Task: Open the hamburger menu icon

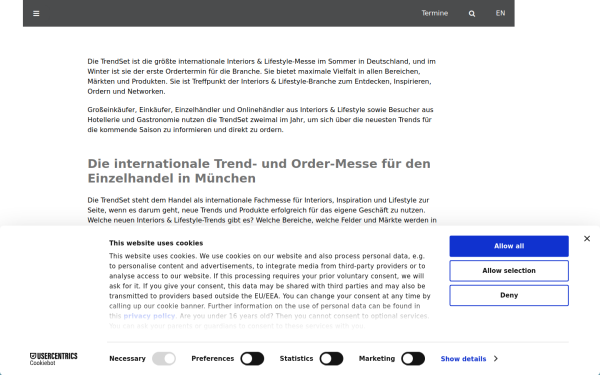Action: point(36,13)
